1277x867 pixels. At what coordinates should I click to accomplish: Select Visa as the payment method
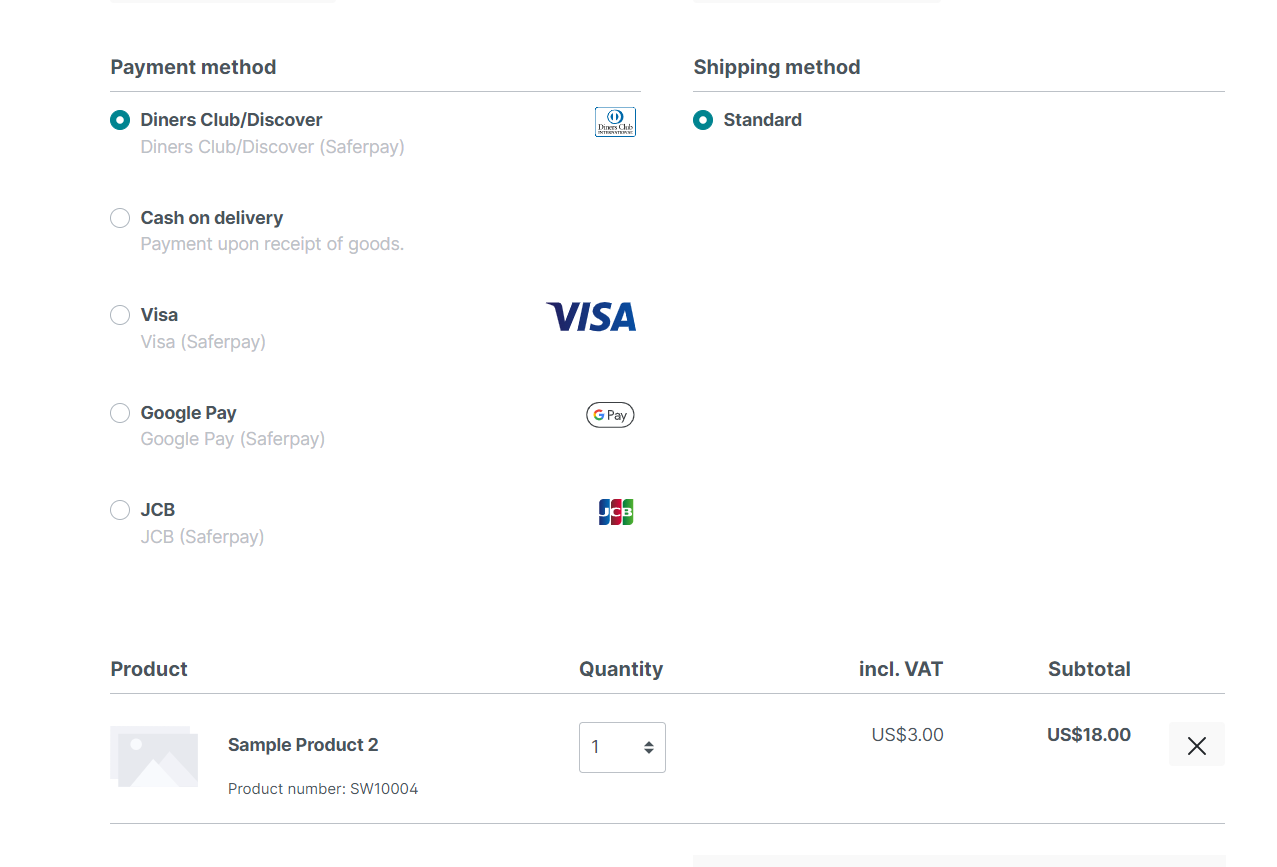(119, 315)
